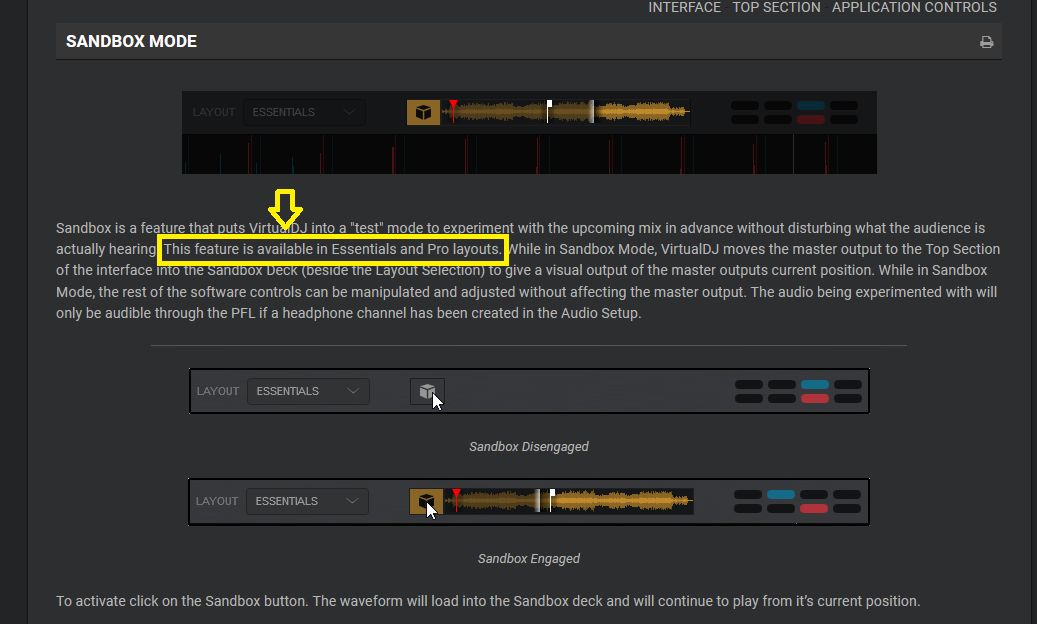Open the INTERFACE breadcrumb link
This screenshot has height=624, width=1037.
pyautogui.click(x=684, y=7)
